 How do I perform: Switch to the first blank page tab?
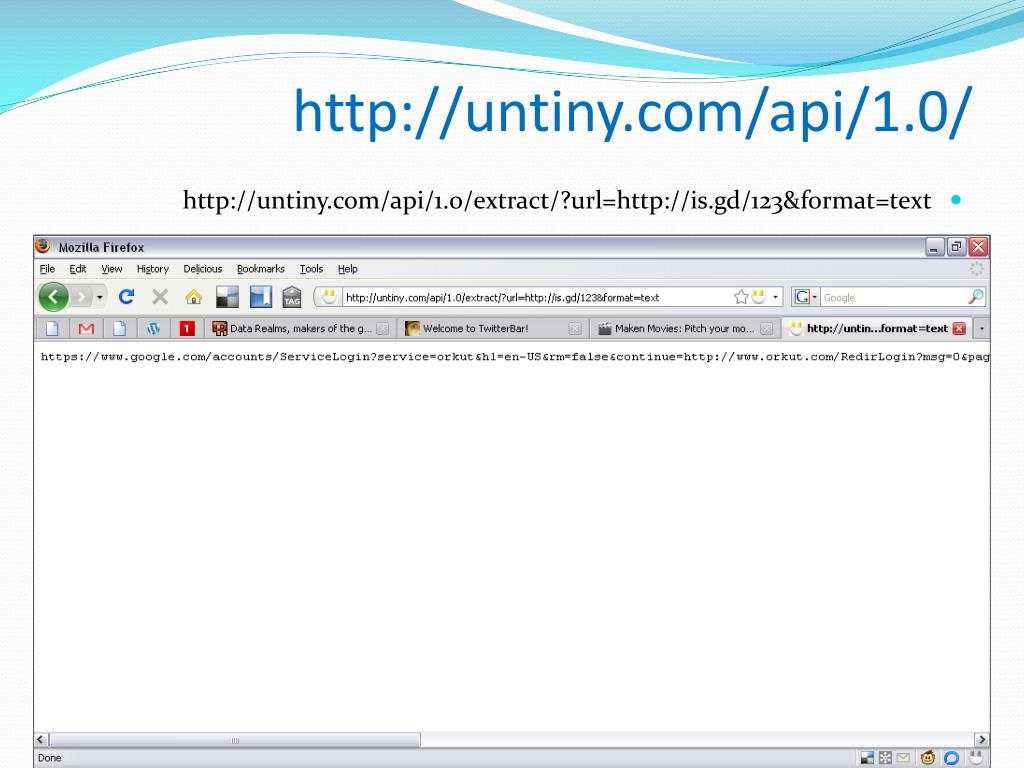click(x=52, y=328)
